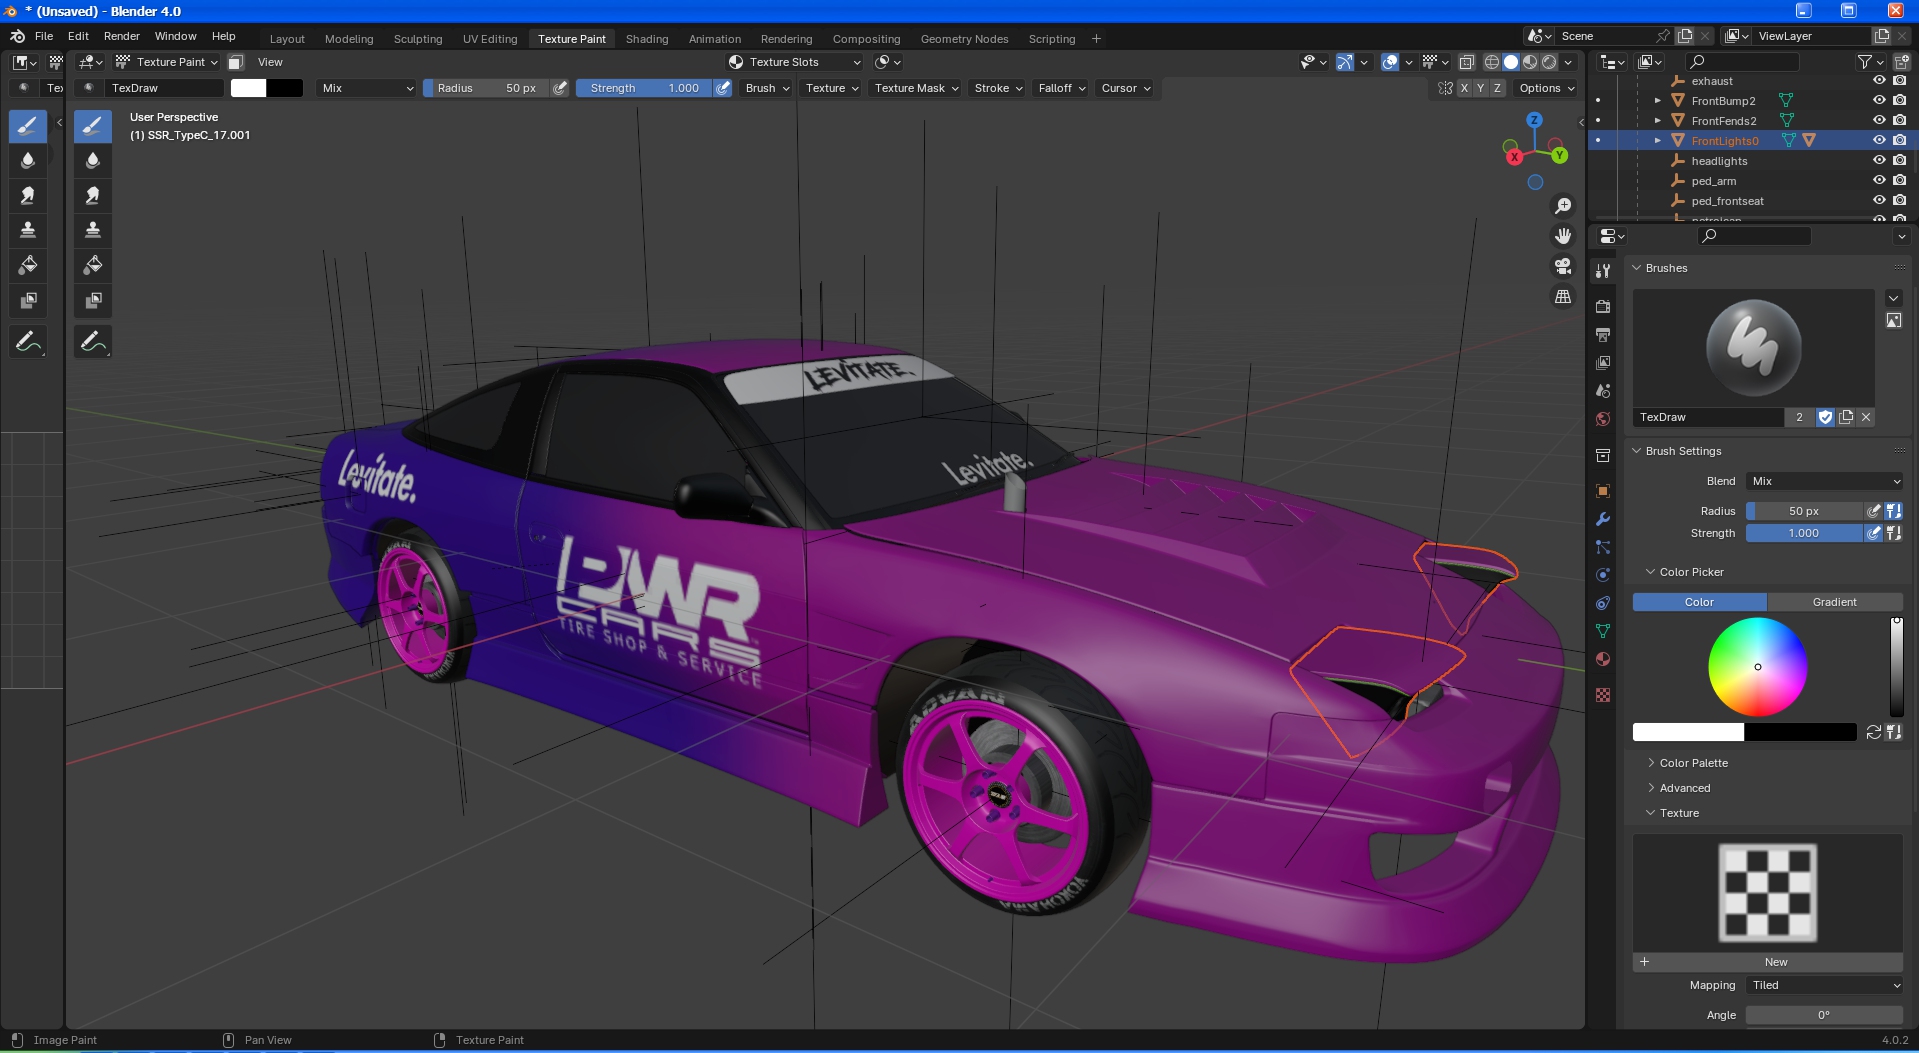
Task: Hide FrontBump2 in viewport via eye
Action: 1879,101
